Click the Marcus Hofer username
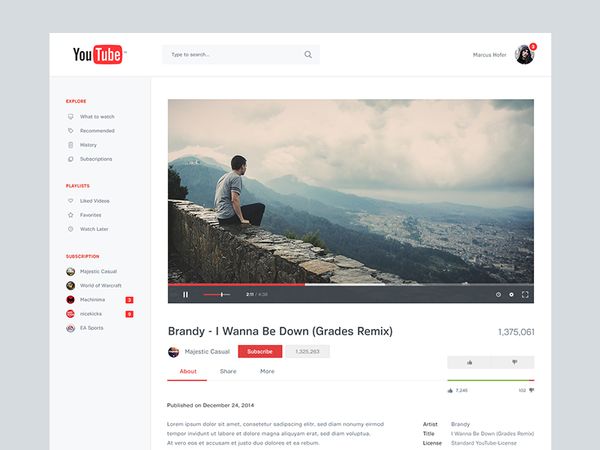Viewport: 600px width, 450px height. tap(489, 55)
